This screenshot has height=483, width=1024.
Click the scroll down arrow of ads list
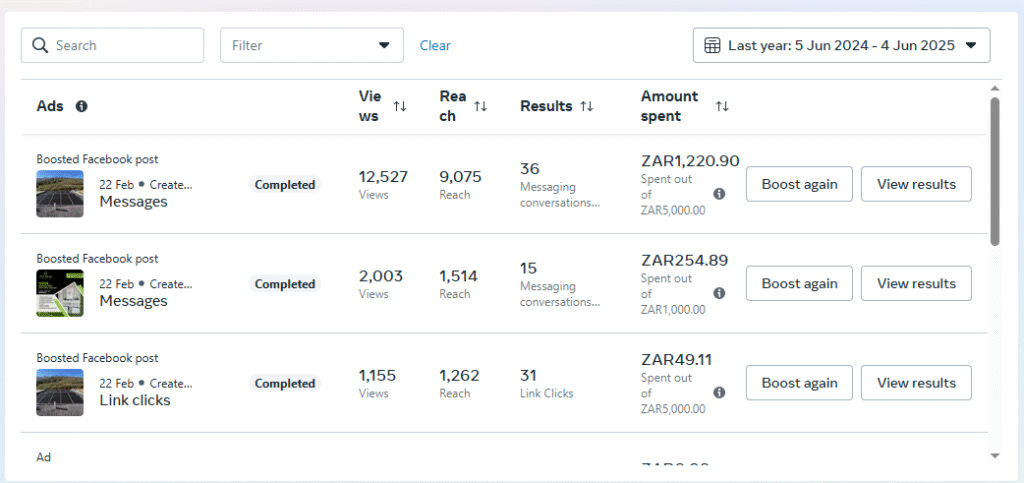pos(994,455)
